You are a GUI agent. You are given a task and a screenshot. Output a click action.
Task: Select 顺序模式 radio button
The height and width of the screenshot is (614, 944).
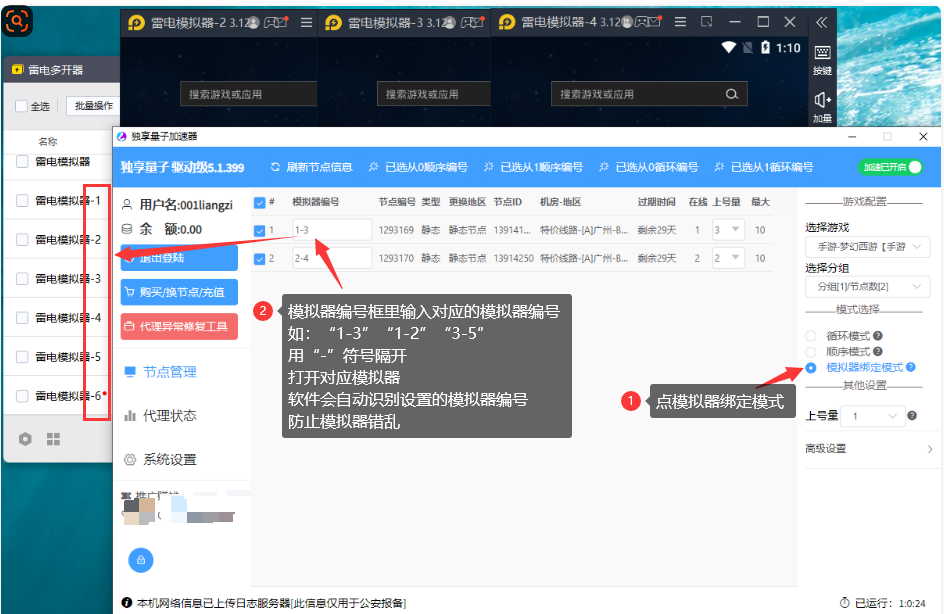tap(811, 352)
